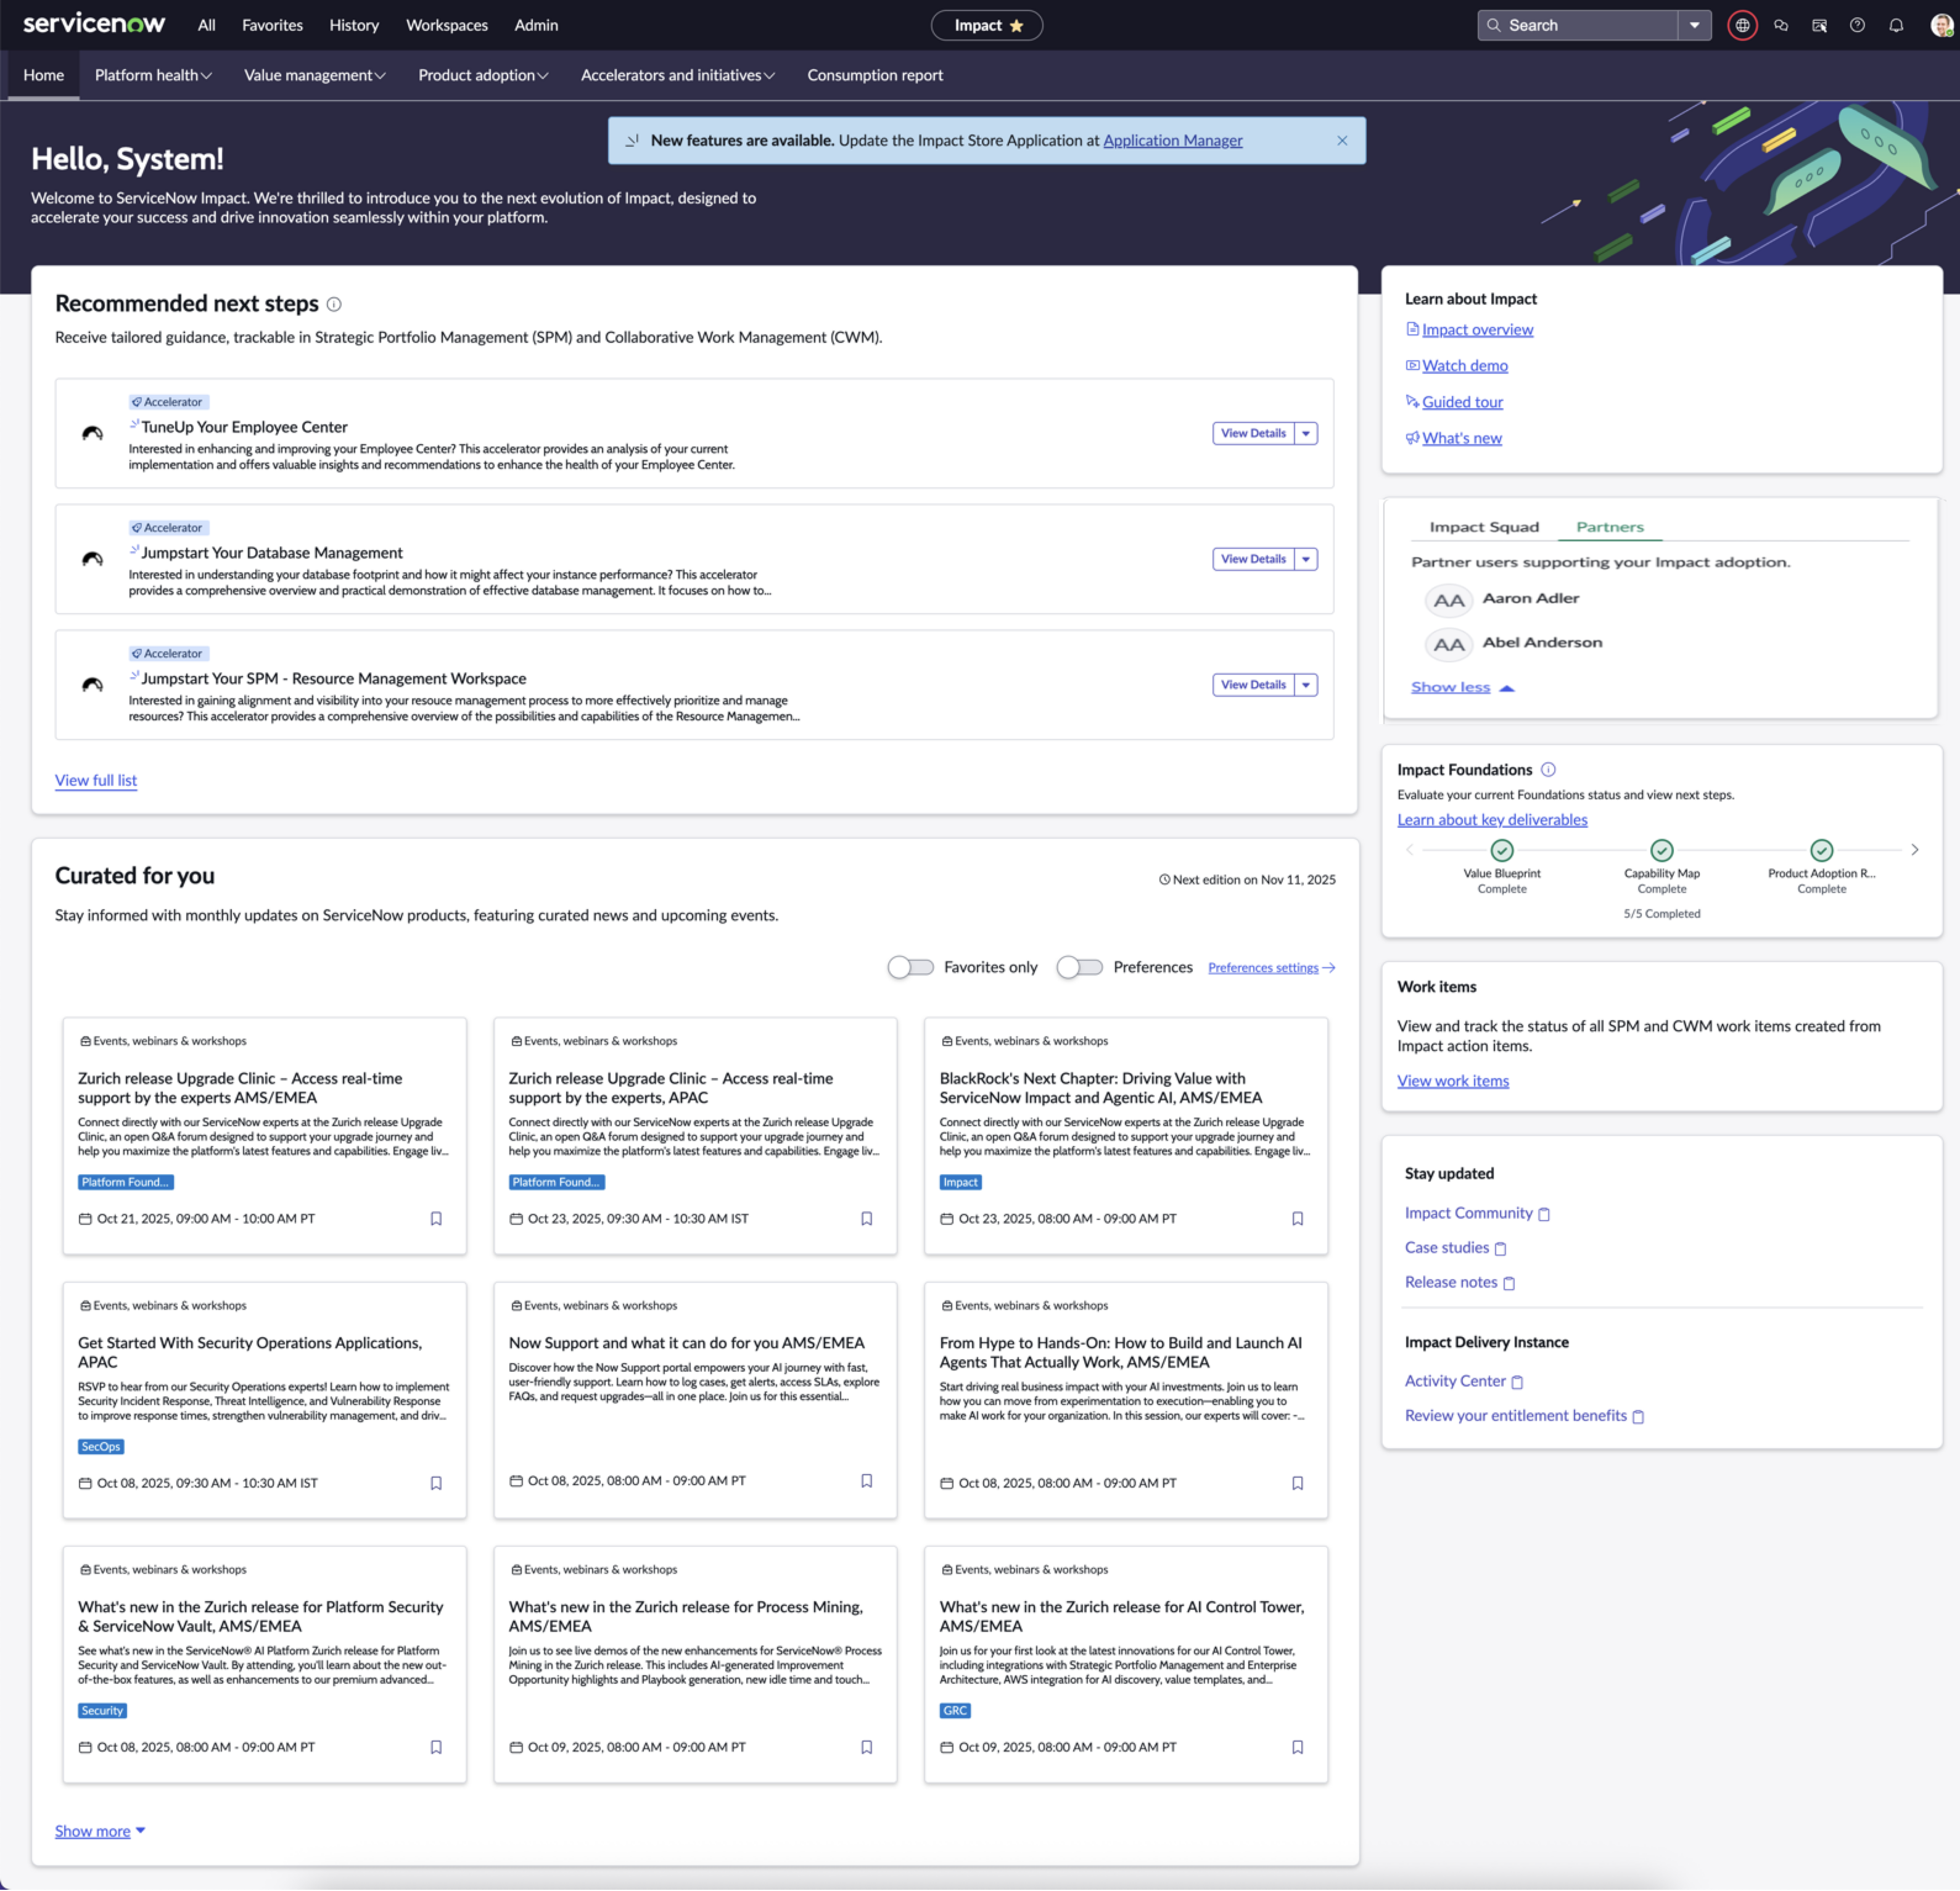Bookmark the Zurich Upgrade Clinic APAC card

867,1218
